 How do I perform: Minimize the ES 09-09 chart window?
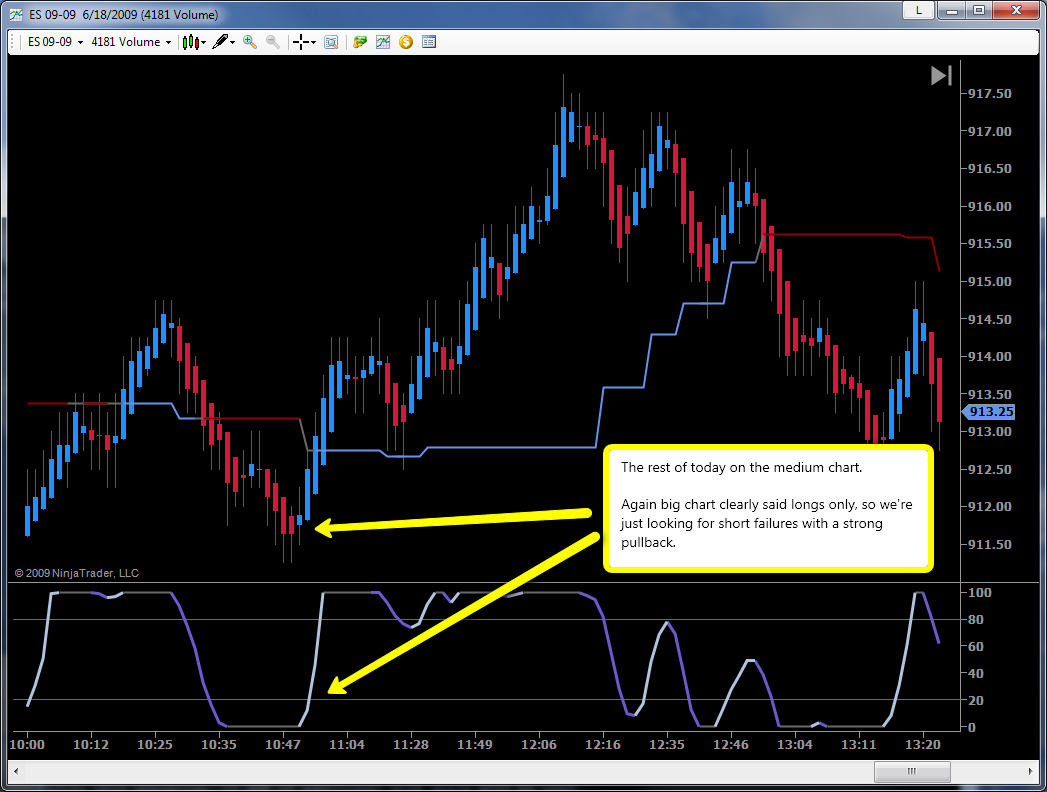(x=952, y=10)
